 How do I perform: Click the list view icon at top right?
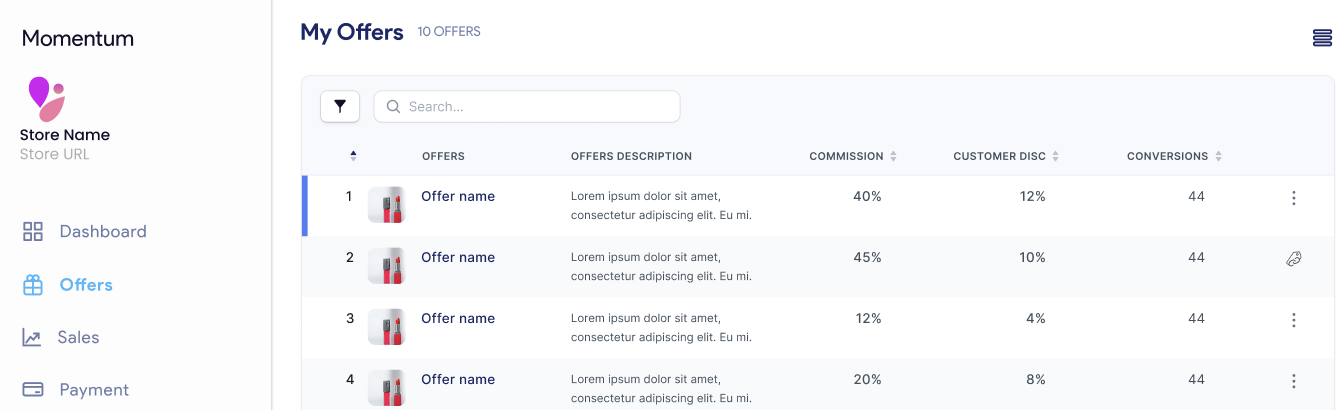click(x=1322, y=38)
